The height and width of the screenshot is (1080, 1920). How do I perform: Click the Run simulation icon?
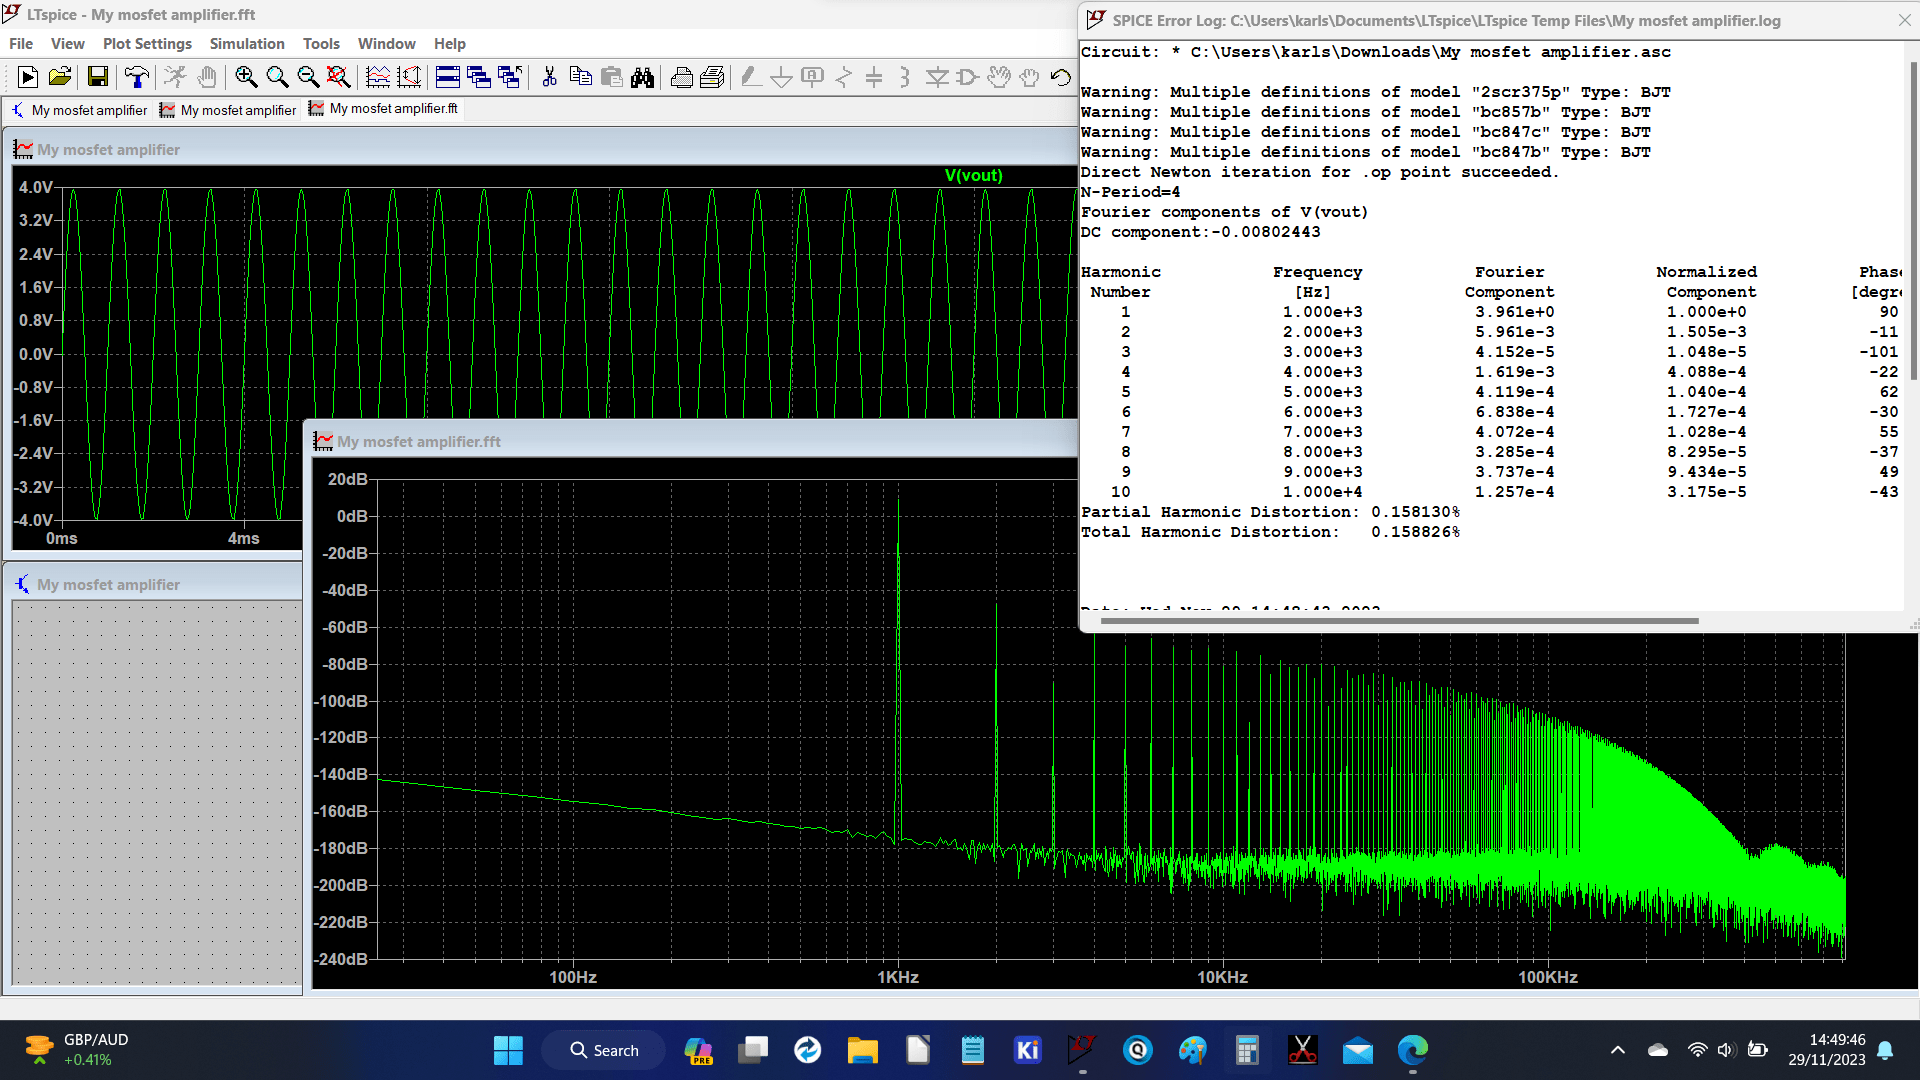coord(28,77)
